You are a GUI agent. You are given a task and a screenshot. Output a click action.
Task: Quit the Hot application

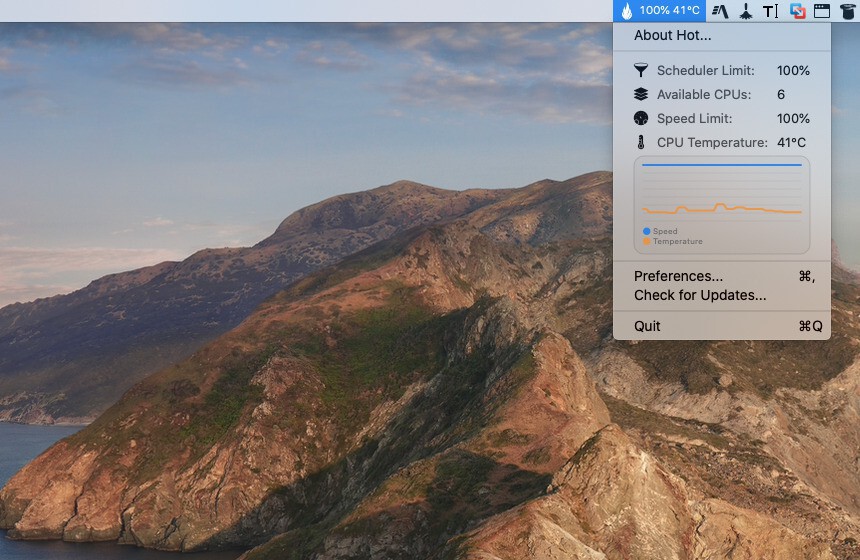(x=647, y=326)
